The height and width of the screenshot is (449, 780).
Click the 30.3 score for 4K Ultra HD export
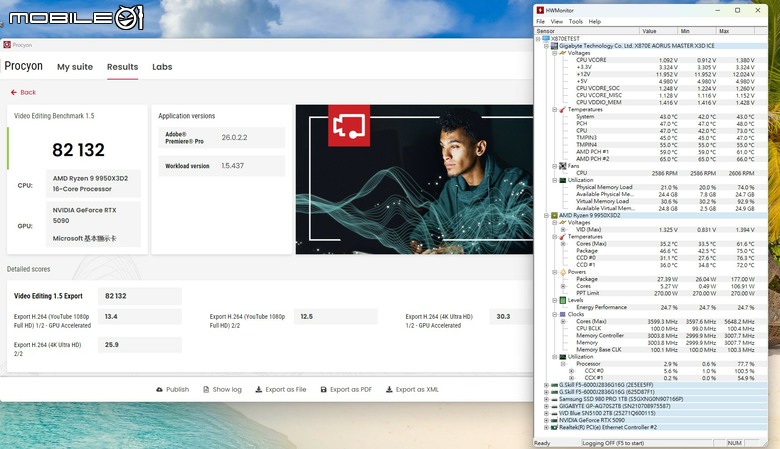[503, 316]
